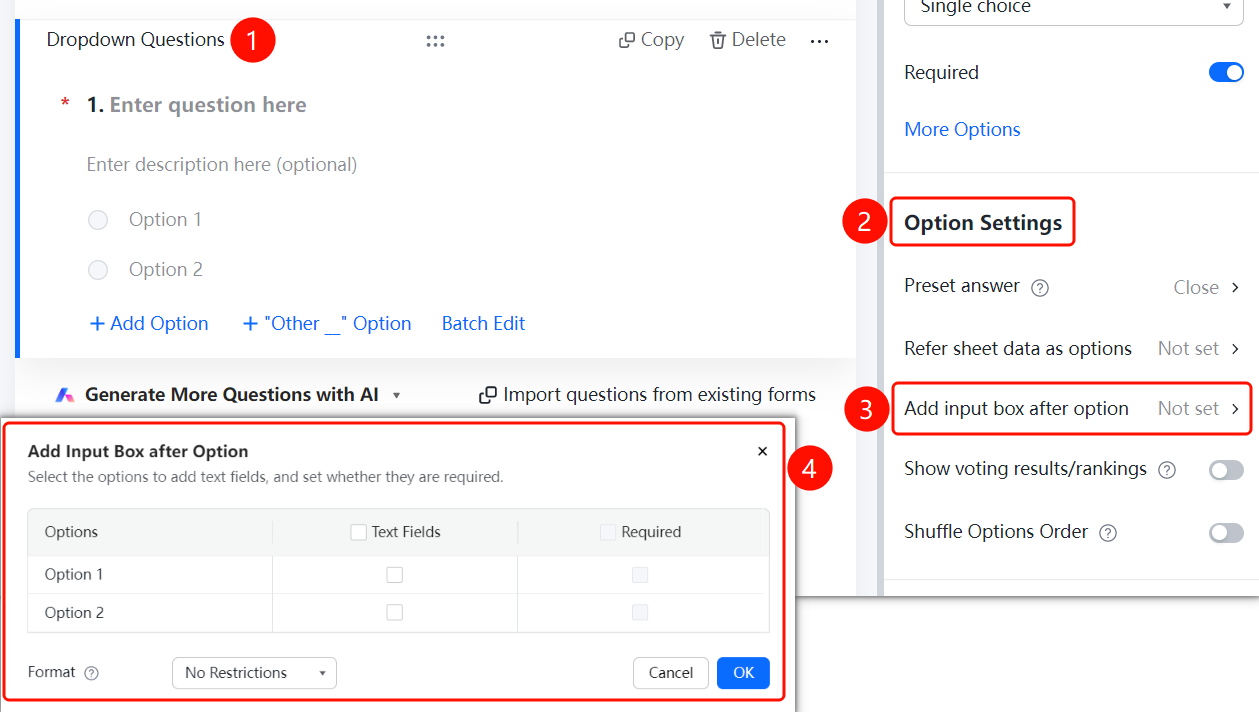Expand the Generate More Questions with AI dropdown
Screen dimensions: 1259x712
coord(396,395)
